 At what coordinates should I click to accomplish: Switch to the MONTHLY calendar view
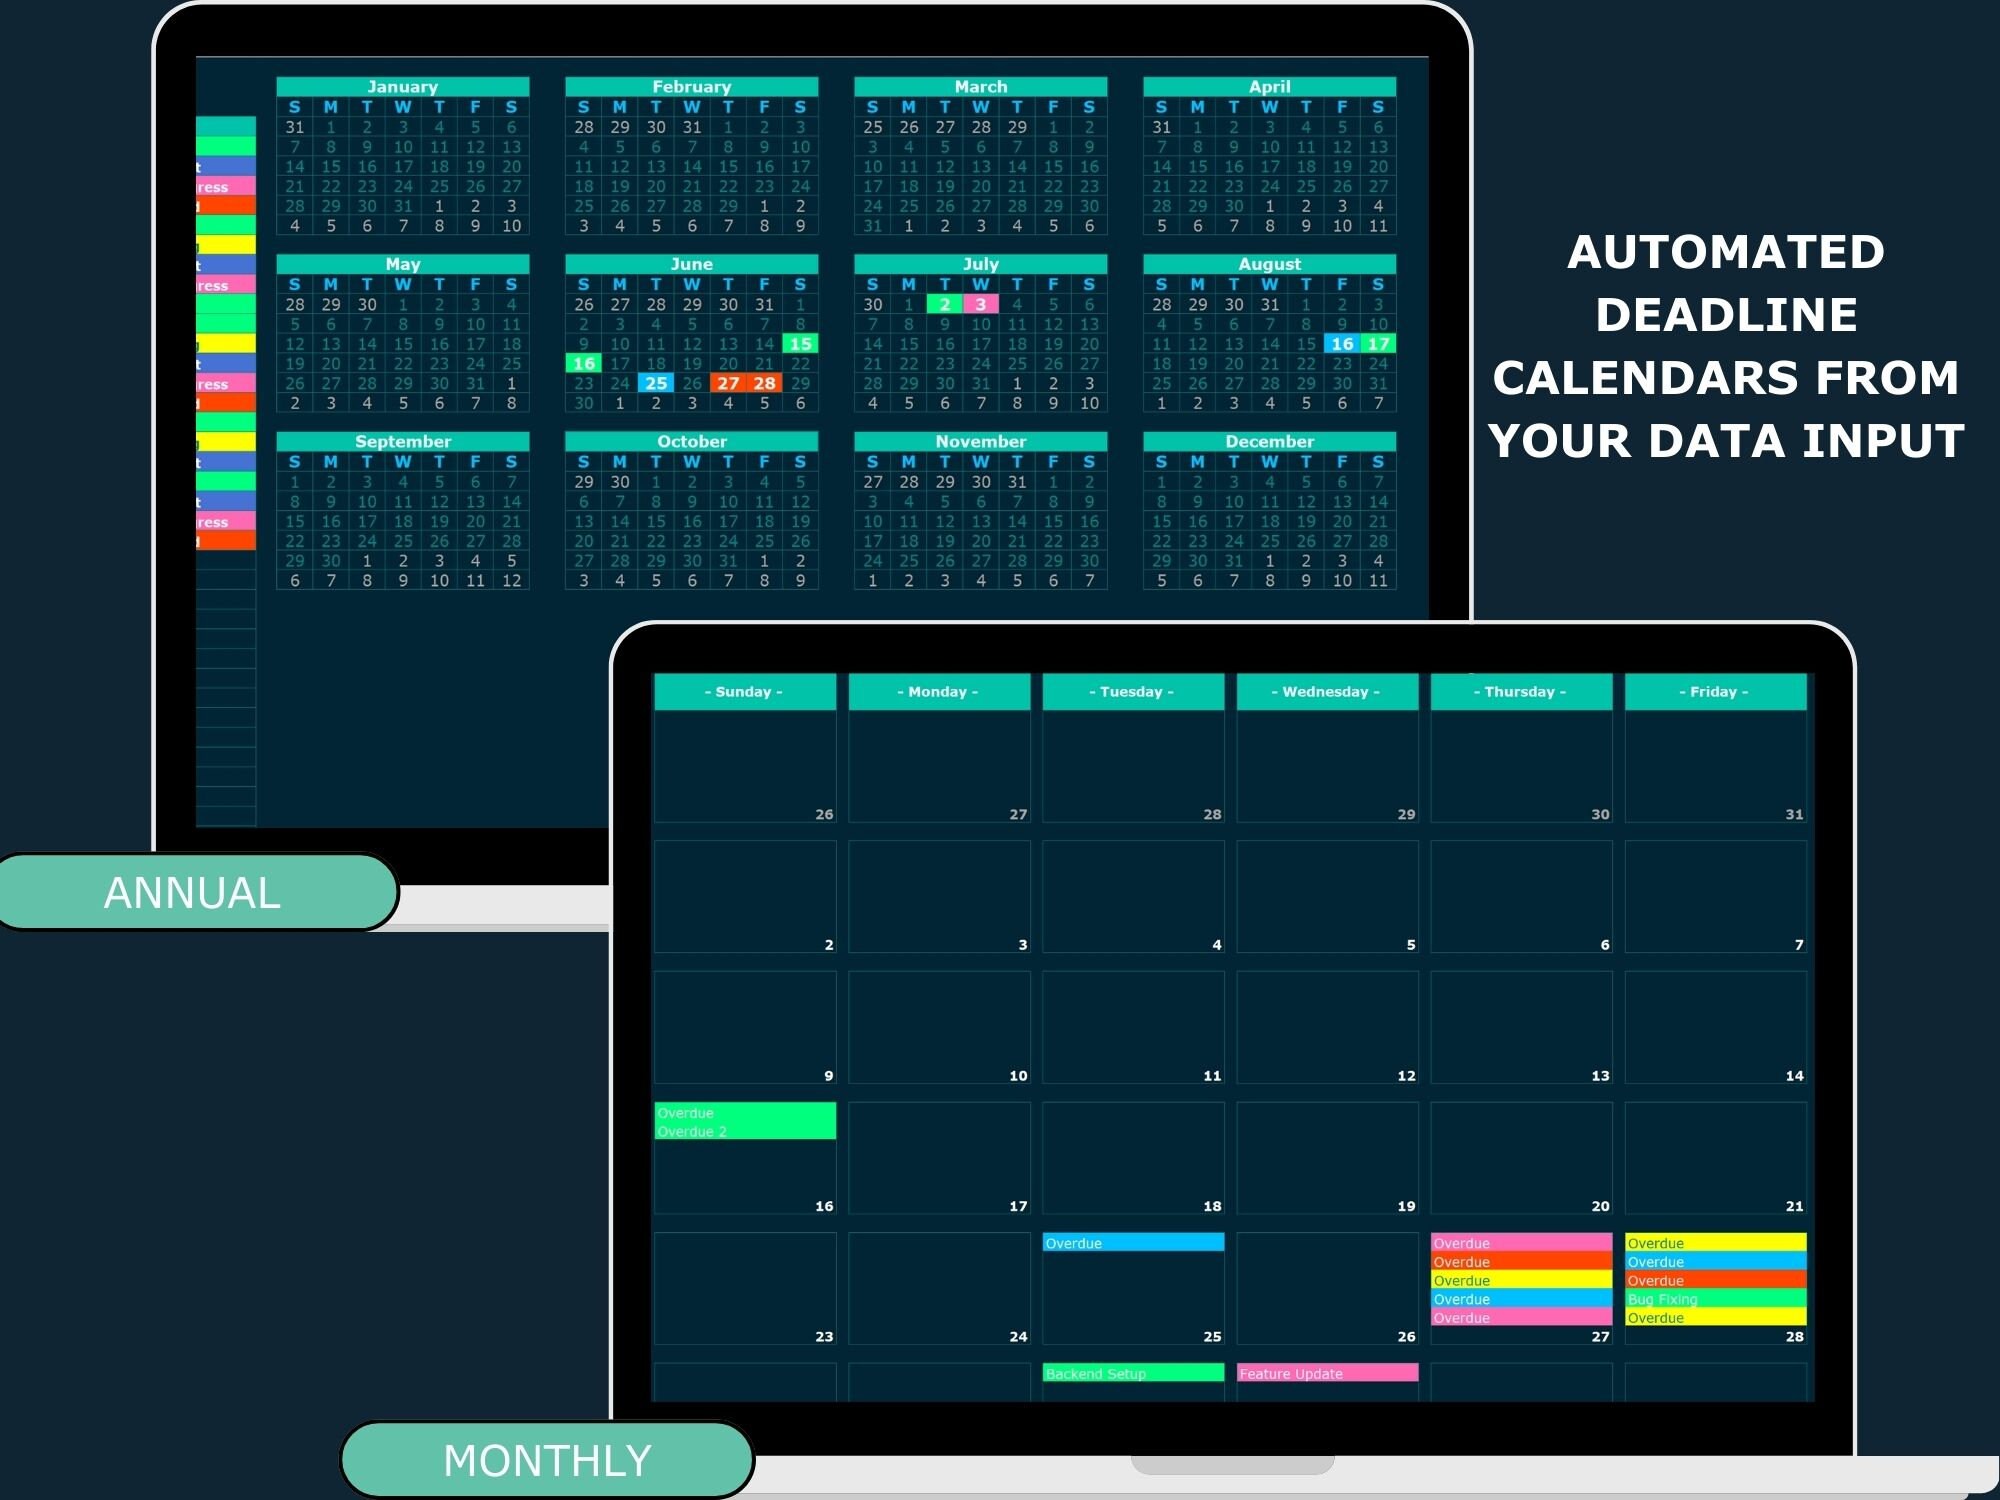coord(547,1459)
